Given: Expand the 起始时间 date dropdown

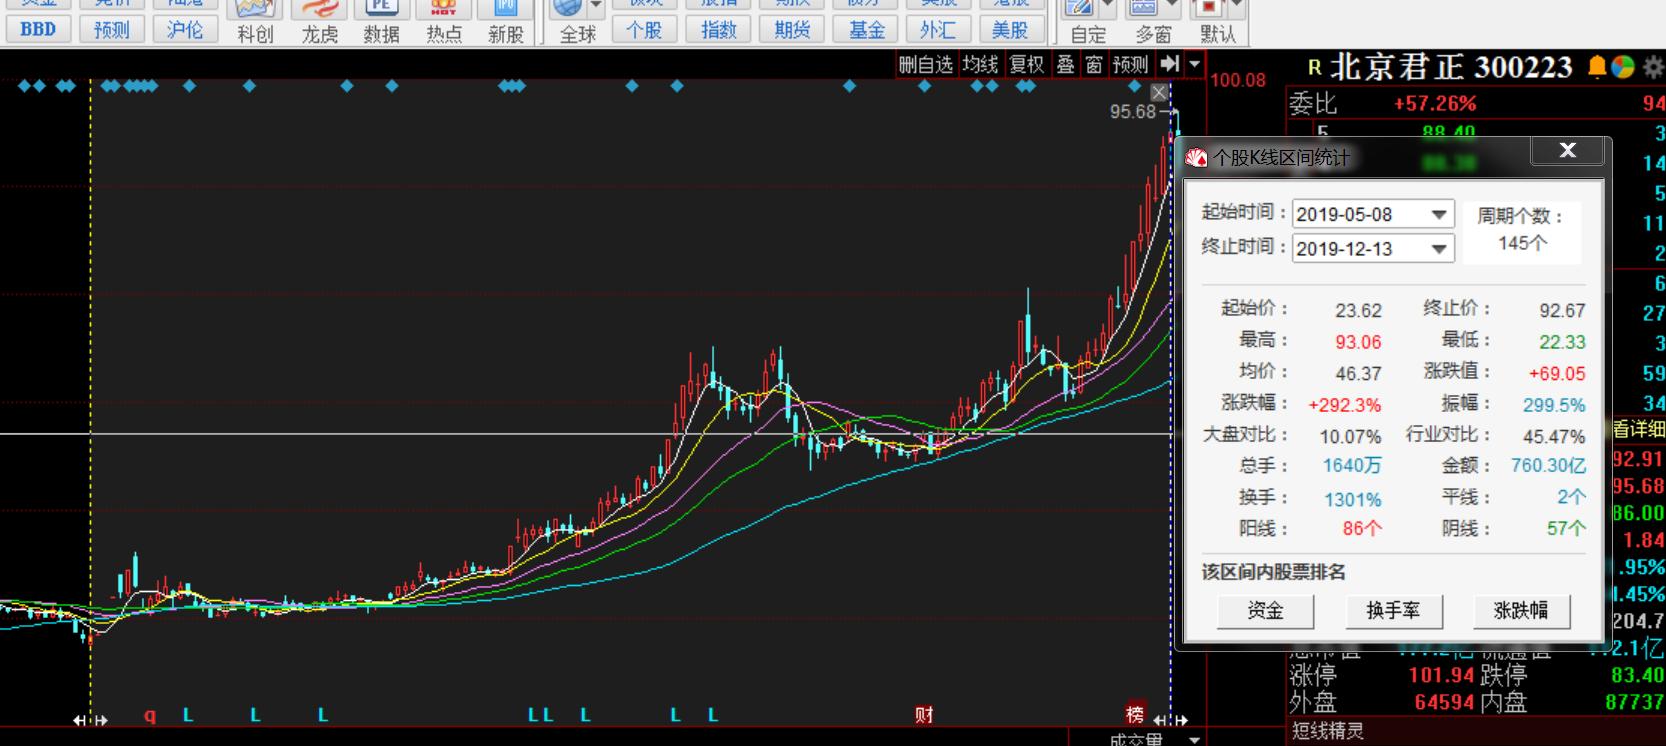Looking at the screenshot, I should pos(1438,214).
